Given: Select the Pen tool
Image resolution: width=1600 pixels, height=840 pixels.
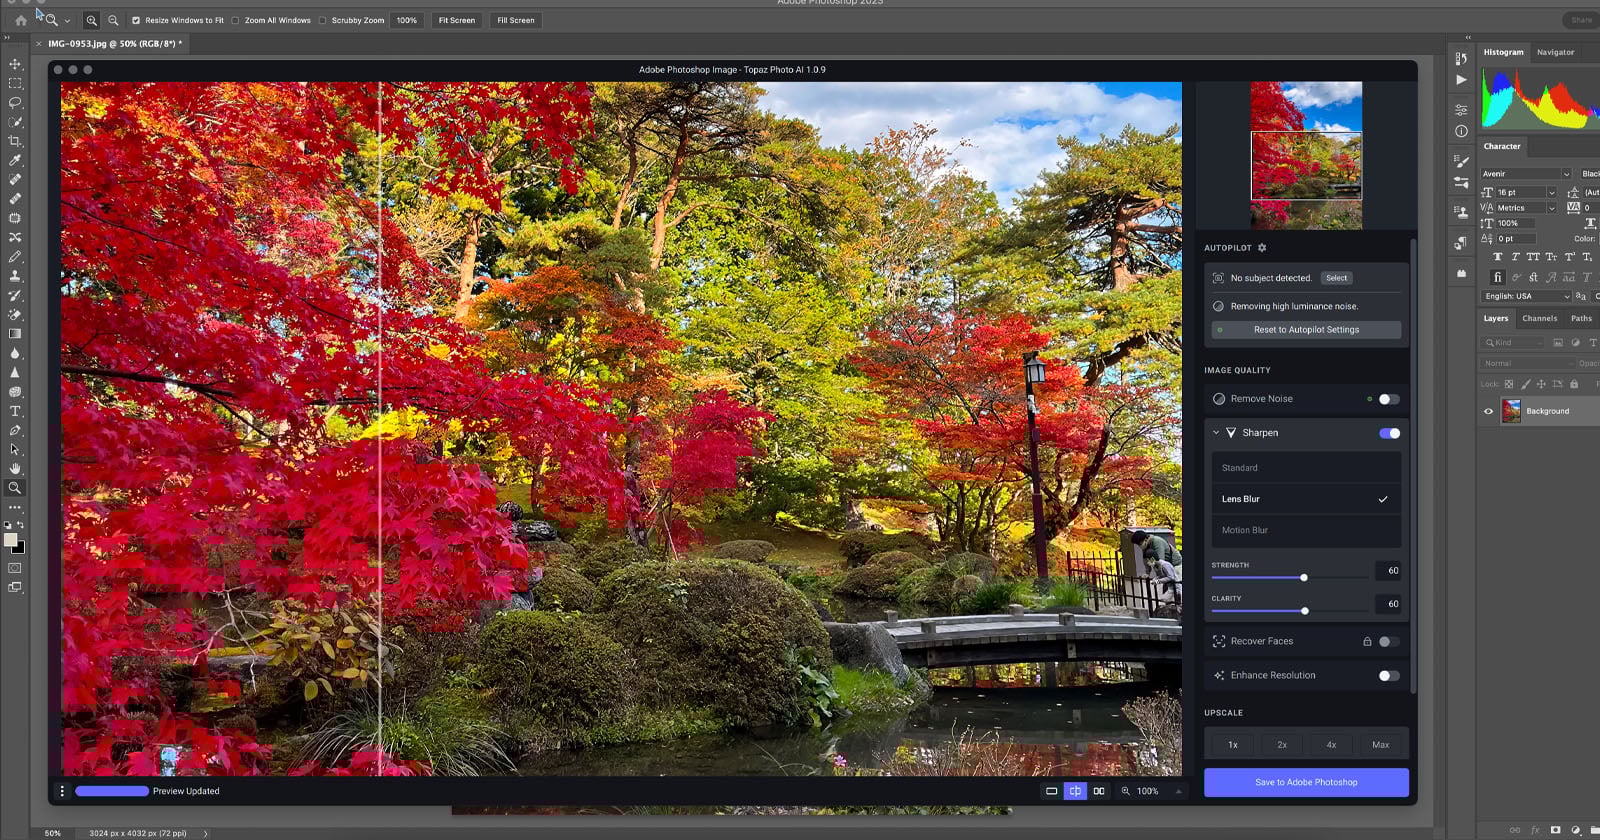Looking at the screenshot, I should tap(15, 430).
